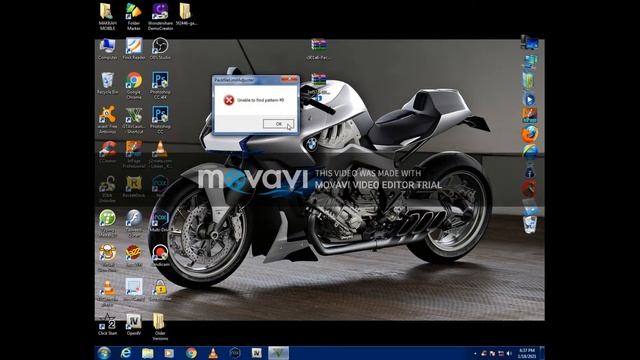Viewport: 640px width, 360px height.
Task: Select the plain Photoshop CC shortcut
Action: click(160, 120)
